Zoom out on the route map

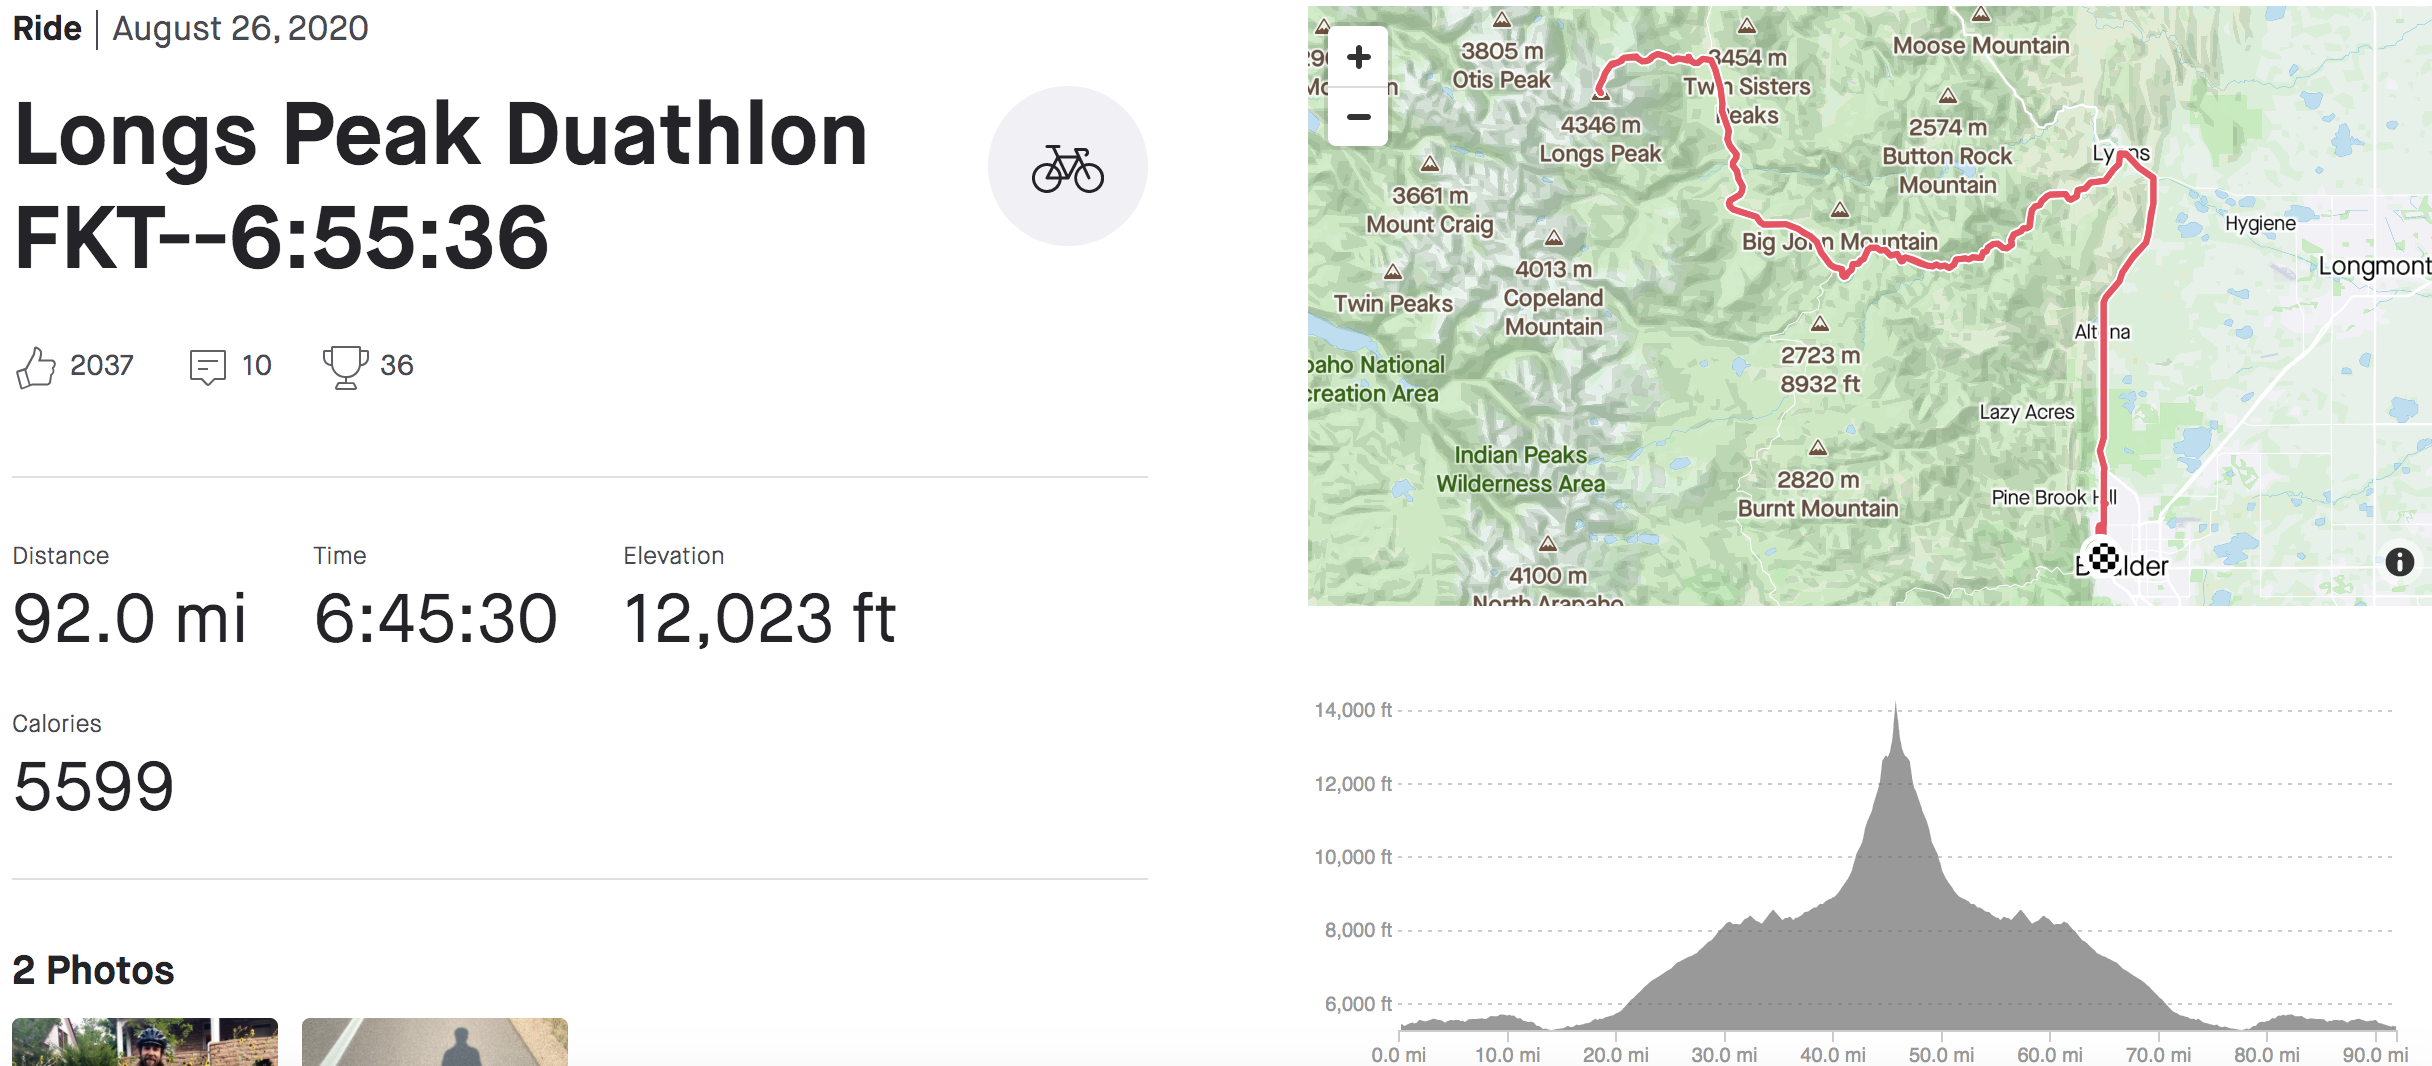coord(1358,117)
